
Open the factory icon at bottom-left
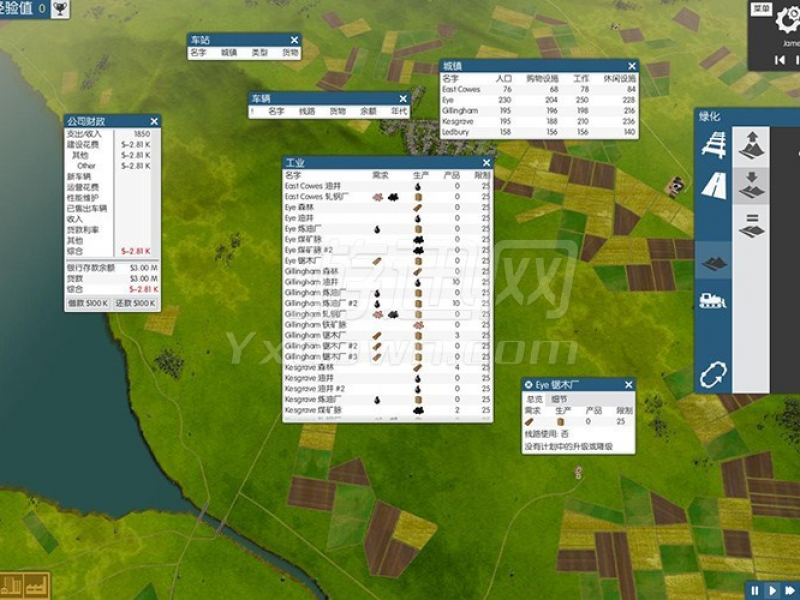(36, 585)
